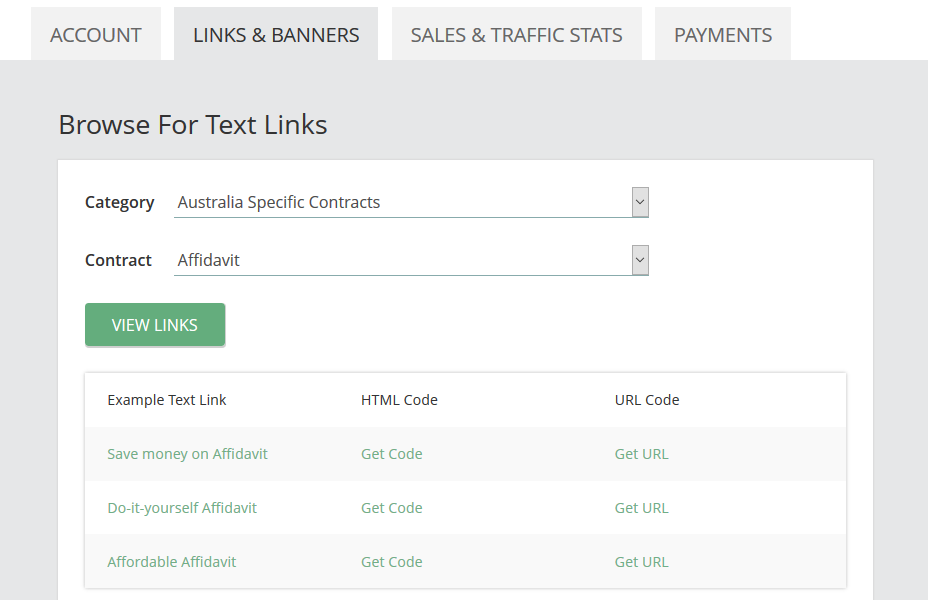This screenshot has width=928, height=600.
Task: Open Sales & Traffic Stats tab
Action: 517,34
